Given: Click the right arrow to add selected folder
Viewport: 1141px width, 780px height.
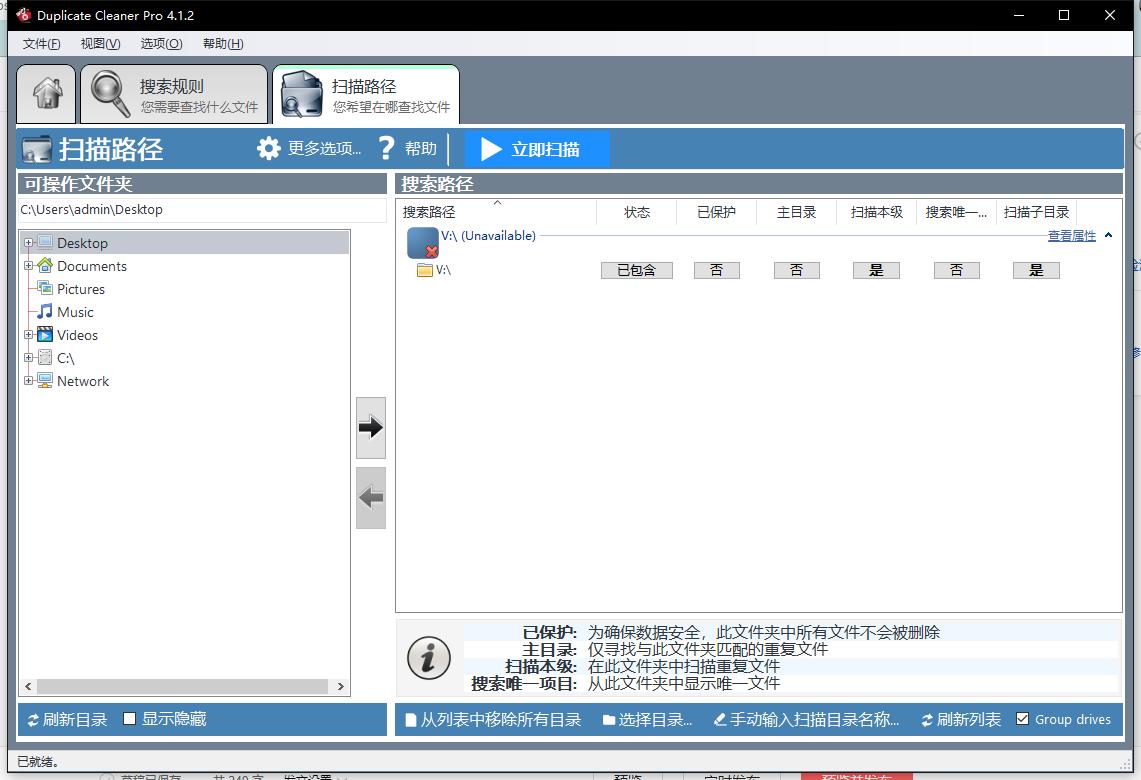Looking at the screenshot, I should (370, 426).
